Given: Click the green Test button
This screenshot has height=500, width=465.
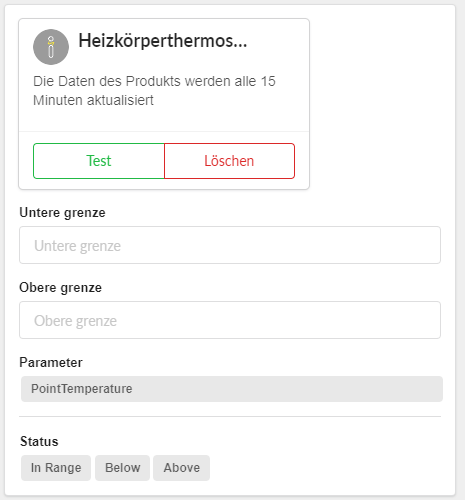Looking at the screenshot, I should [x=99, y=161].
